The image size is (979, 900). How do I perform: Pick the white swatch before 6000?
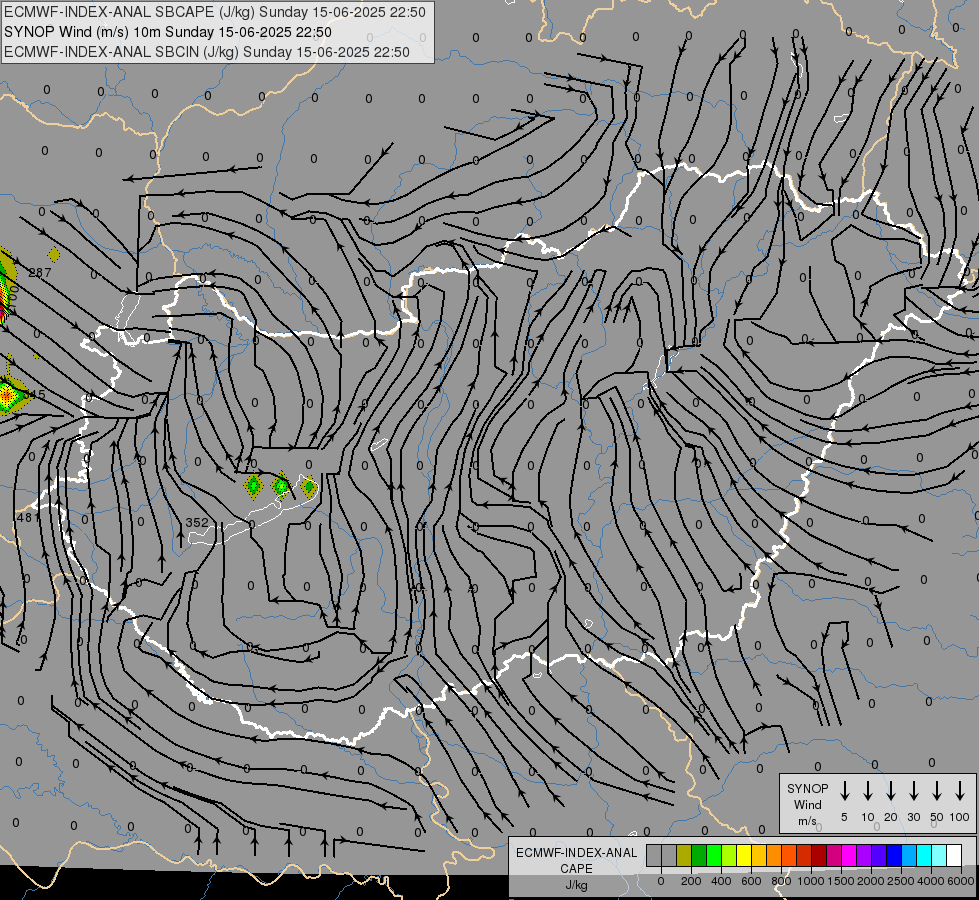tap(953, 855)
